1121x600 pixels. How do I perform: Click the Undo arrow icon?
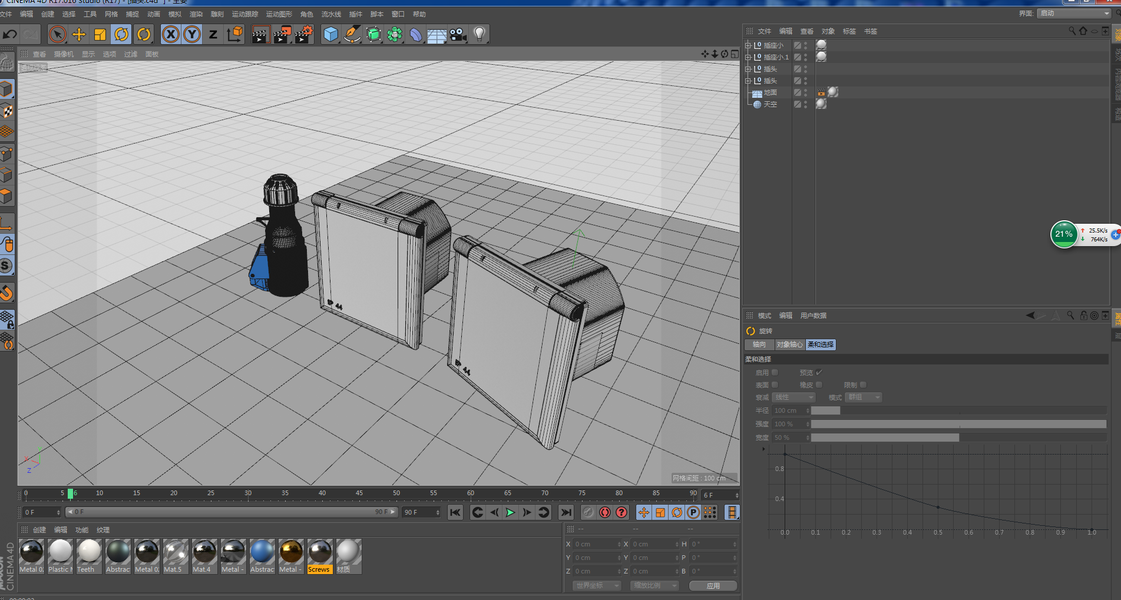10,35
